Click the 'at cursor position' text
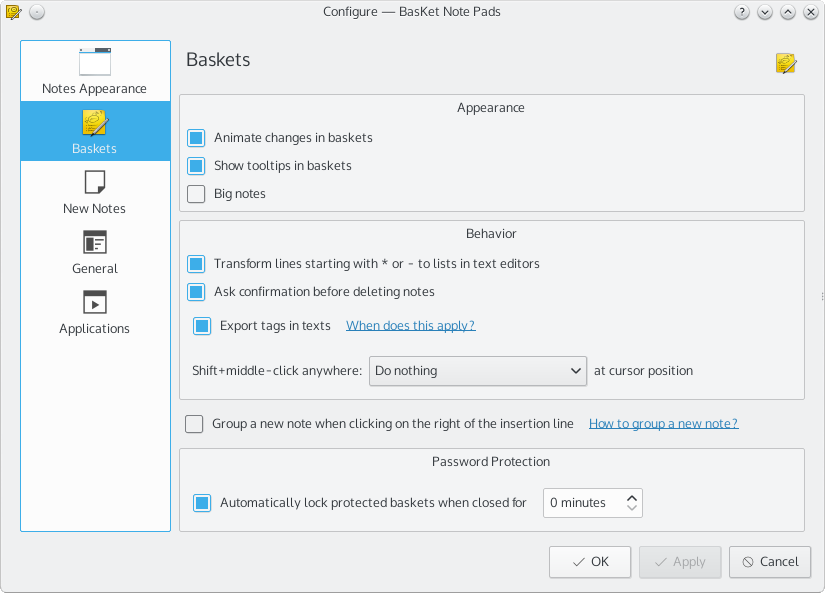 pyautogui.click(x=643, y=371)
